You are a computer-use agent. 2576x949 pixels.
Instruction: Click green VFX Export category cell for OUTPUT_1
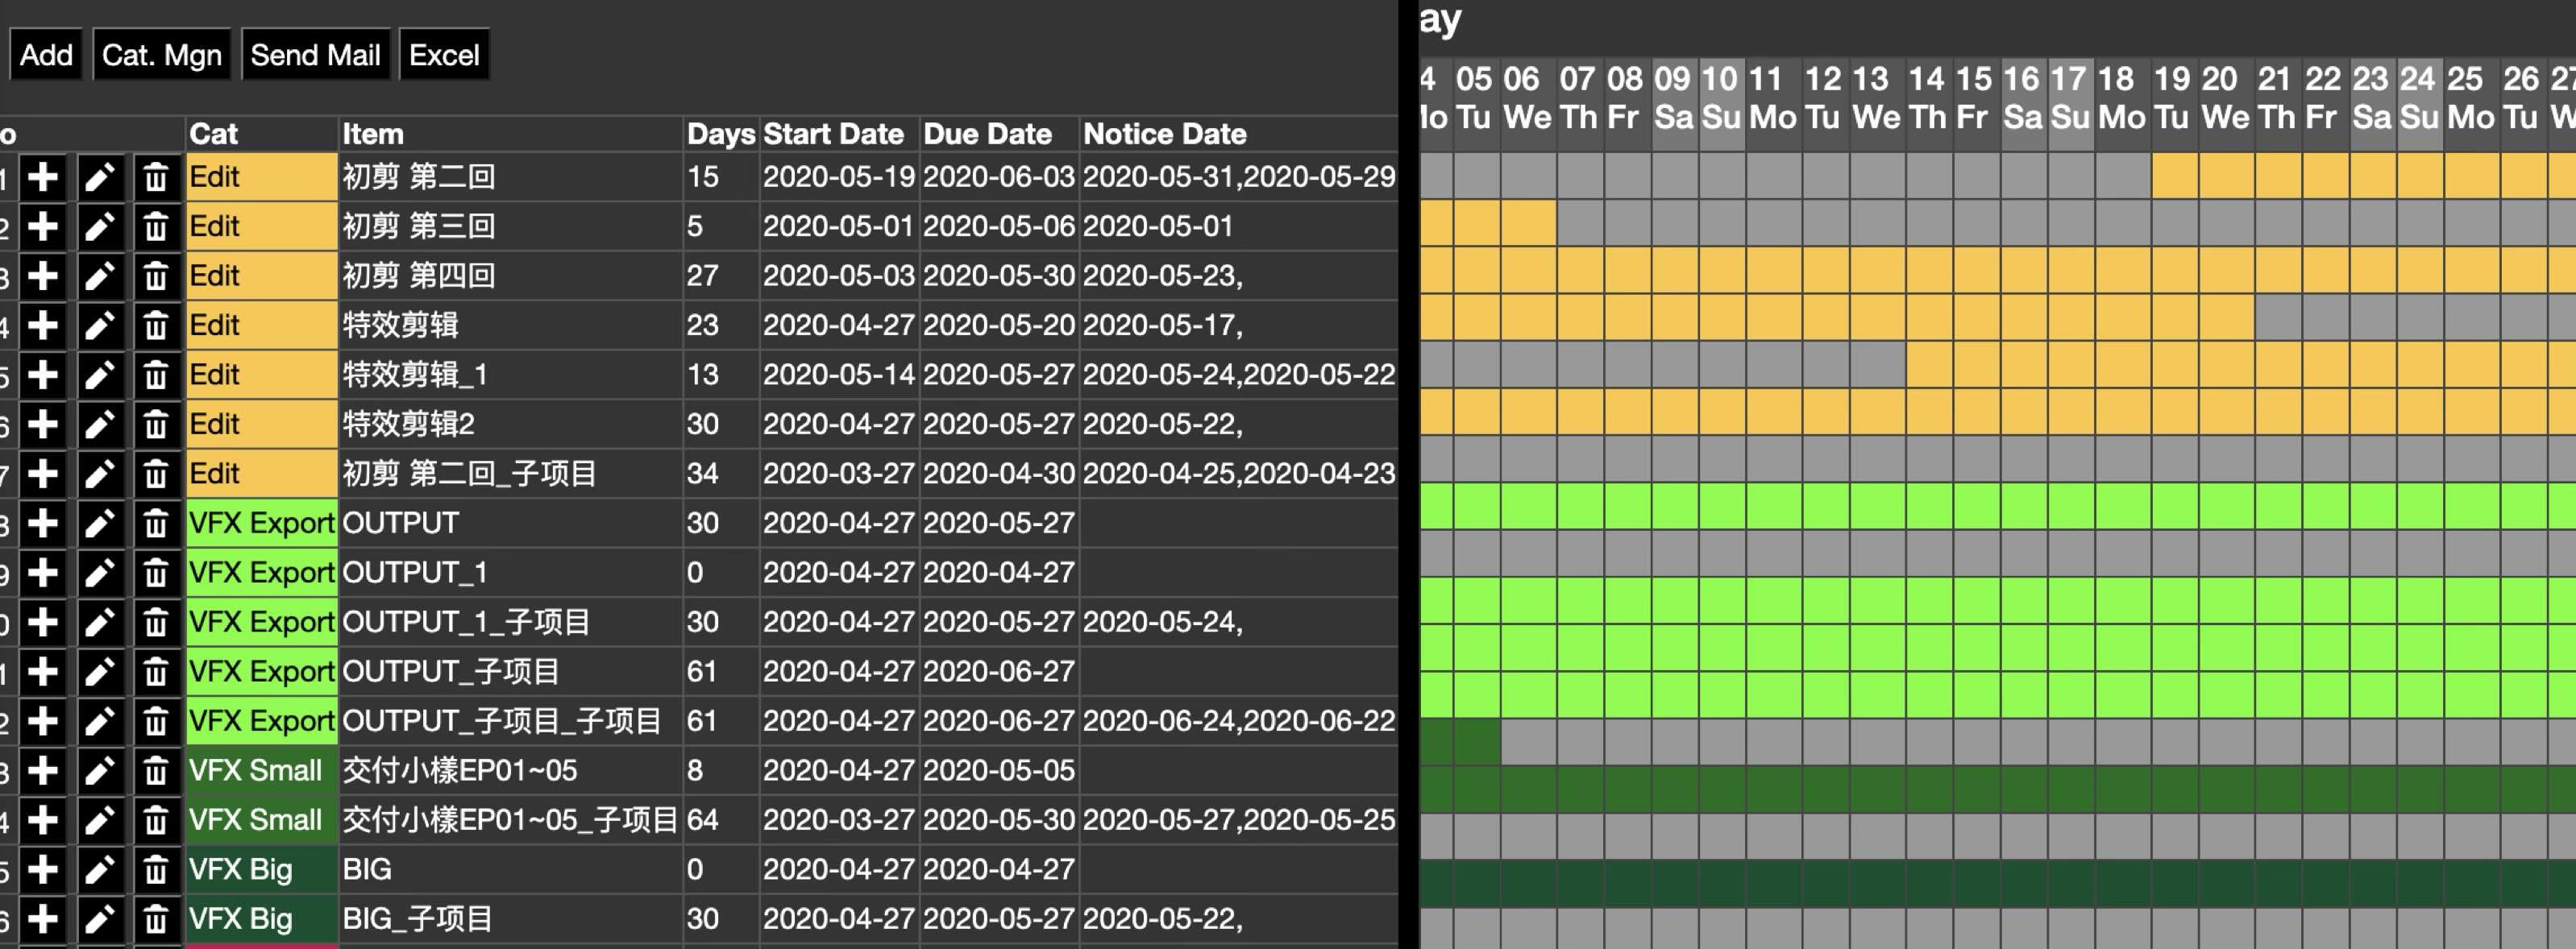click(261, 573)
